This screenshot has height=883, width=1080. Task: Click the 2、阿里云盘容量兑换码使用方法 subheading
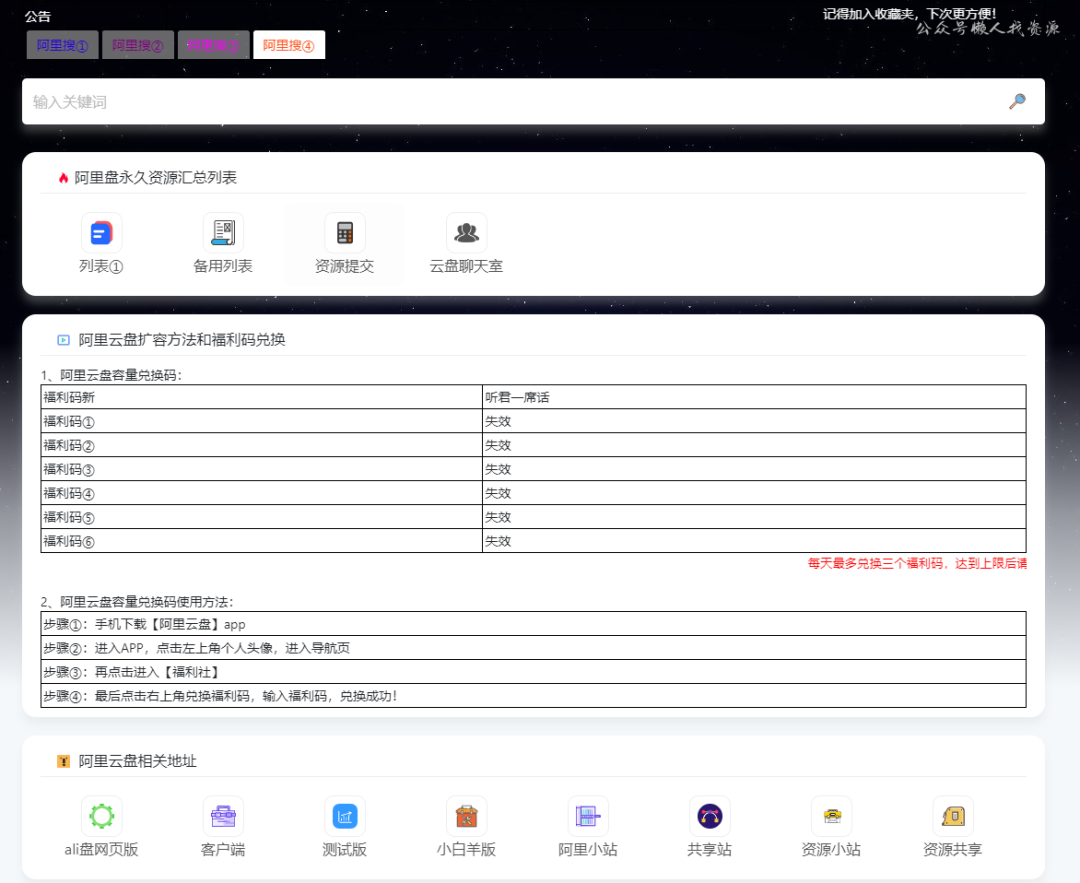(138, 602)
